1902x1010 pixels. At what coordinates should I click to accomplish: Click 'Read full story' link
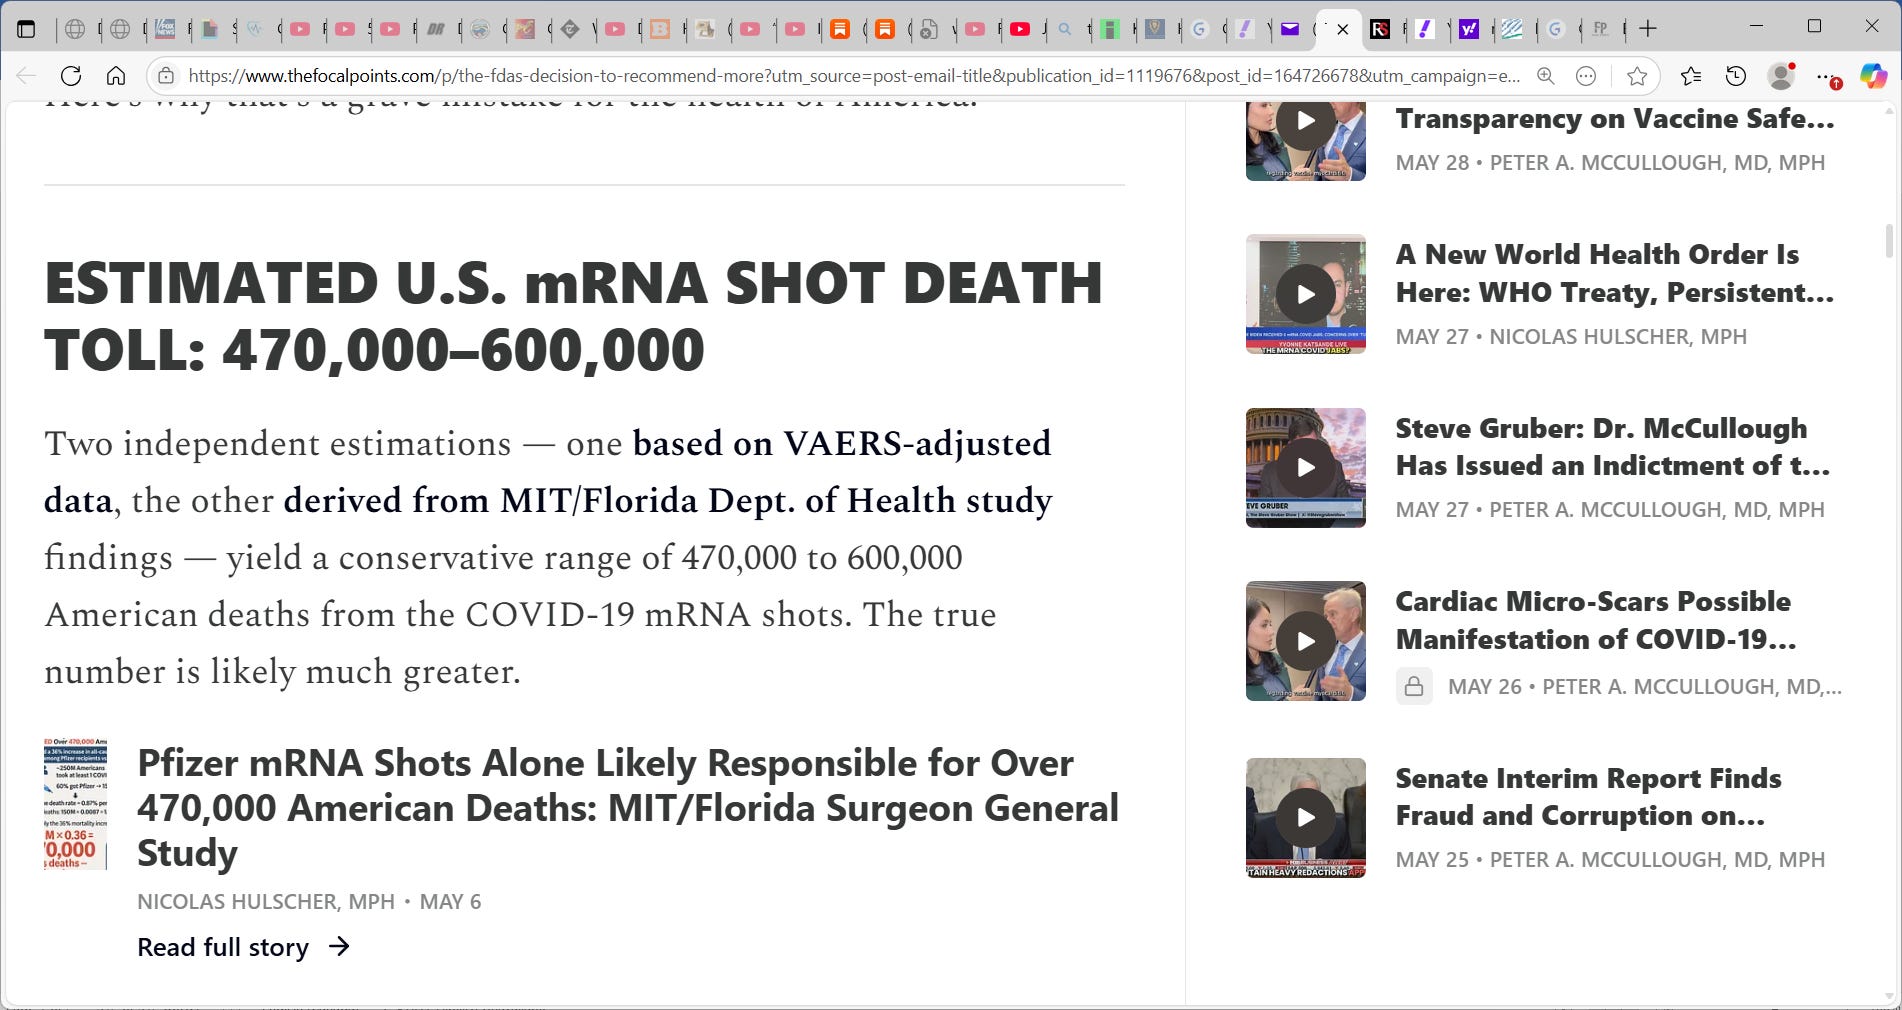223,947
